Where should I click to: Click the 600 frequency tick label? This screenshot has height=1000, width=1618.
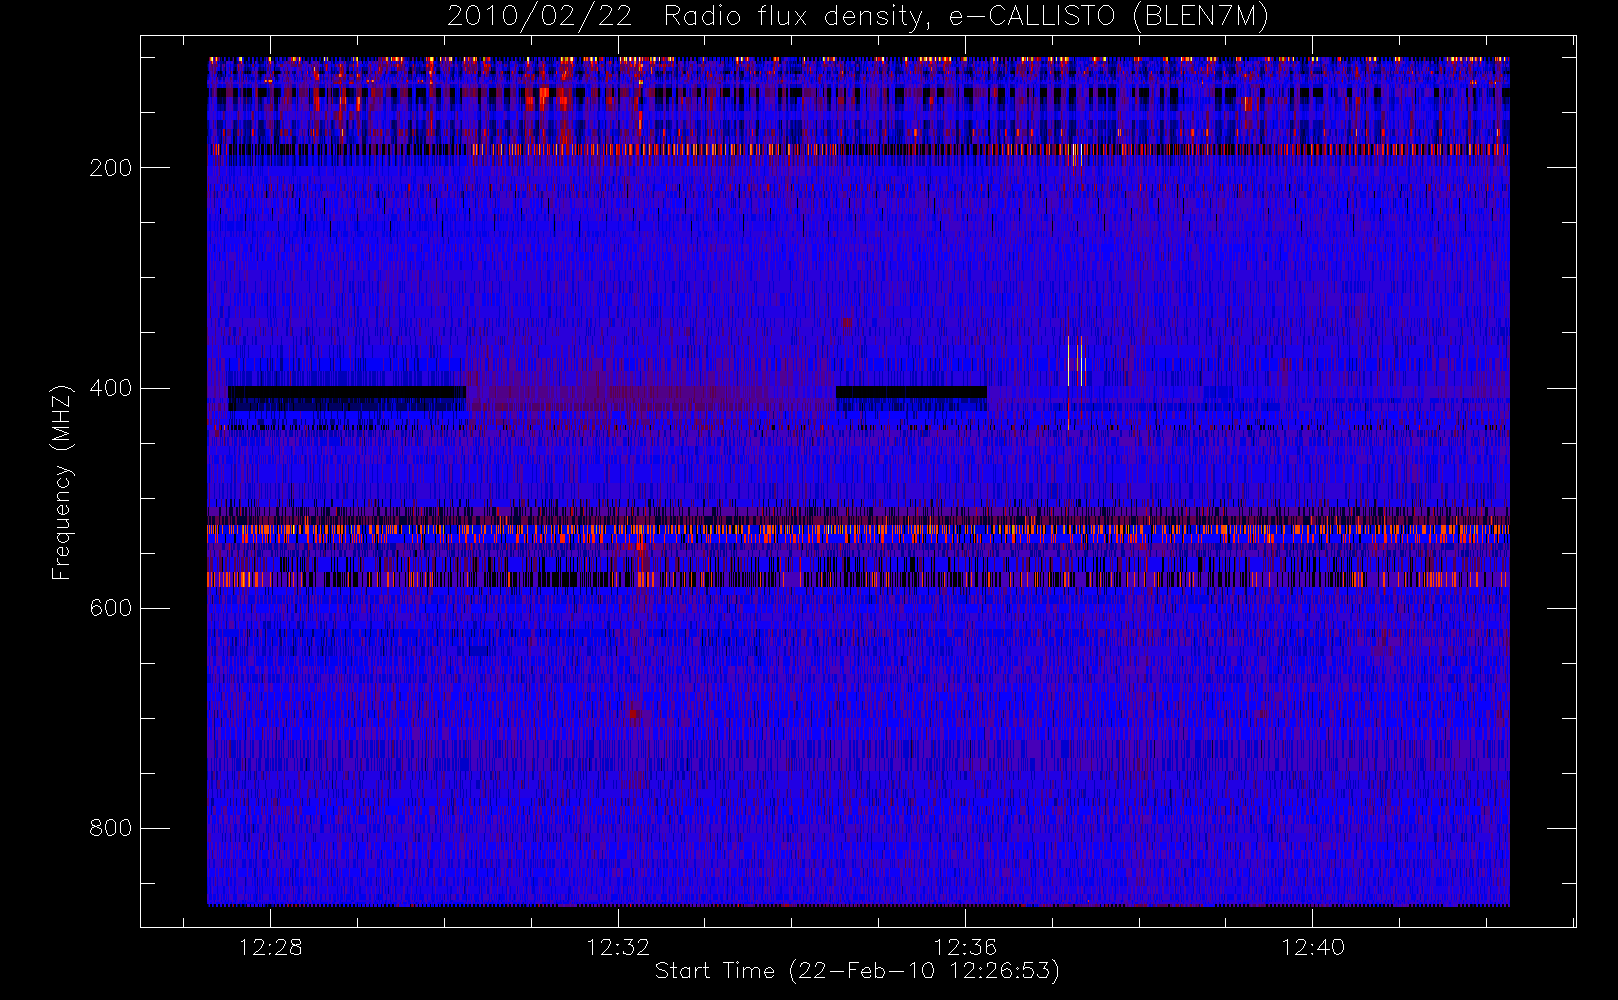tap(110, 608)
